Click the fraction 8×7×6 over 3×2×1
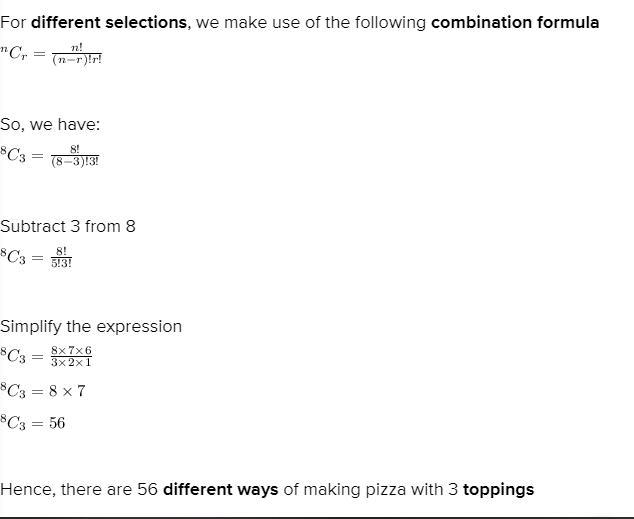This screenshot has height=519, width=634. (71, 357)
